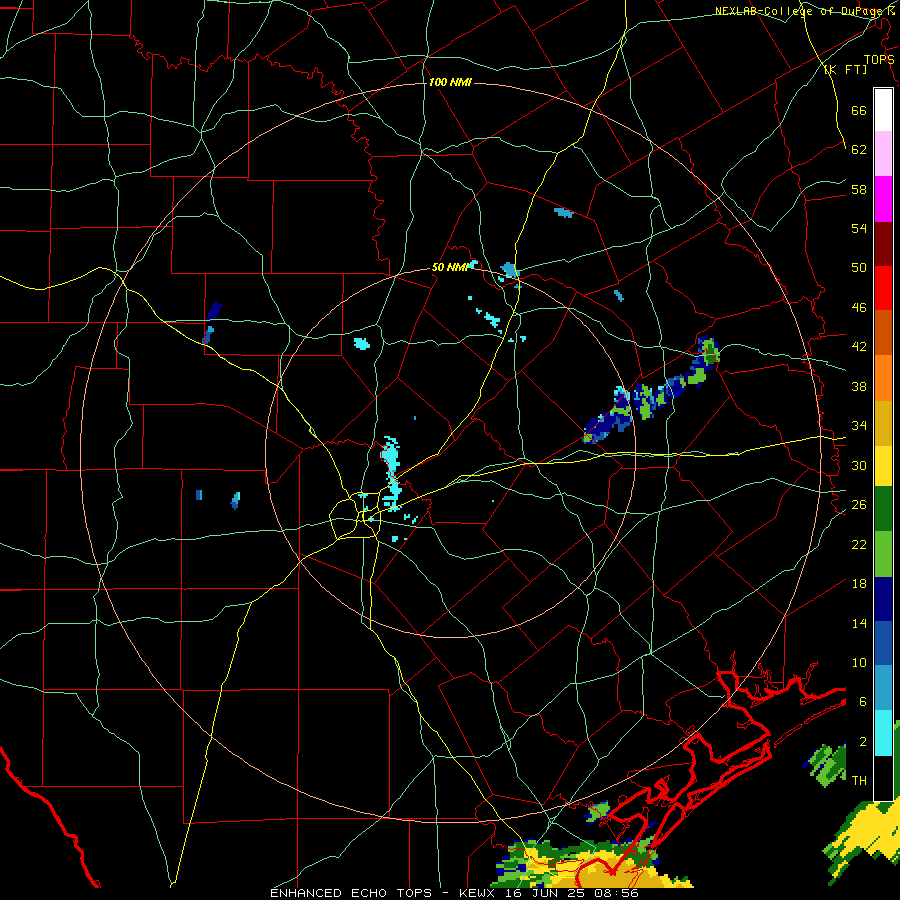The width and height of the screenshot is (900, 900).
Task: Select the light green legend swatch
Action: 883,554
